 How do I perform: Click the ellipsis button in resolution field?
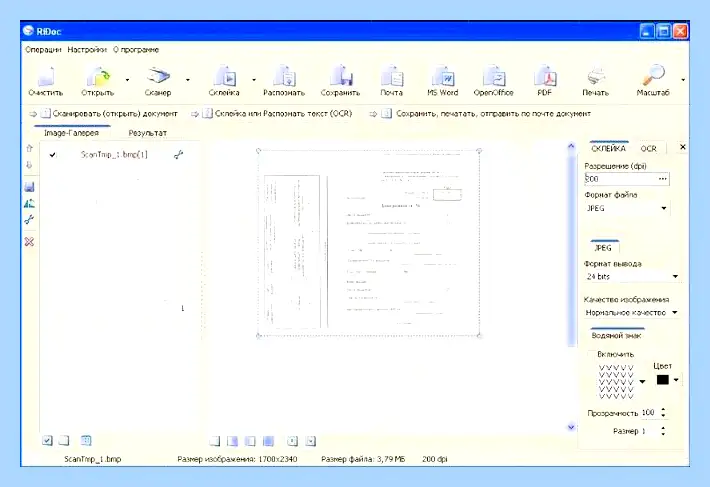click(x=662, y=179)
